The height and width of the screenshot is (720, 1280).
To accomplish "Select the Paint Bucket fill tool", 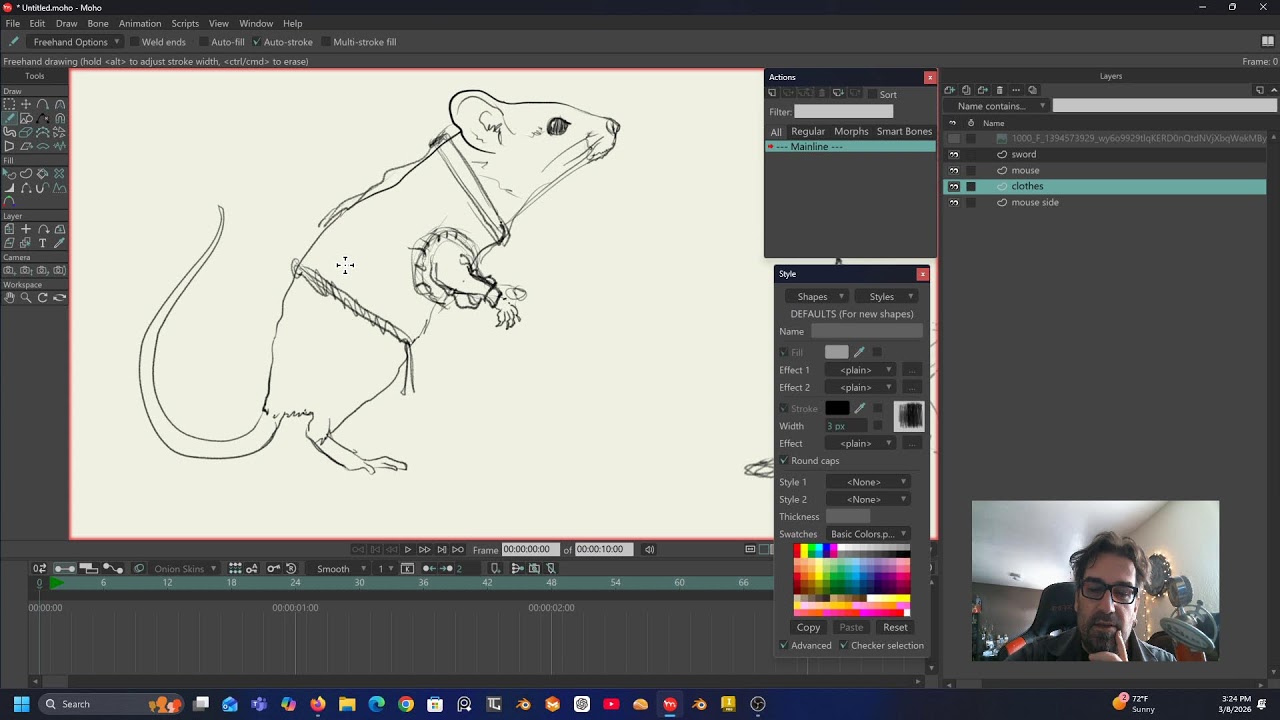I will pos(42,173).
